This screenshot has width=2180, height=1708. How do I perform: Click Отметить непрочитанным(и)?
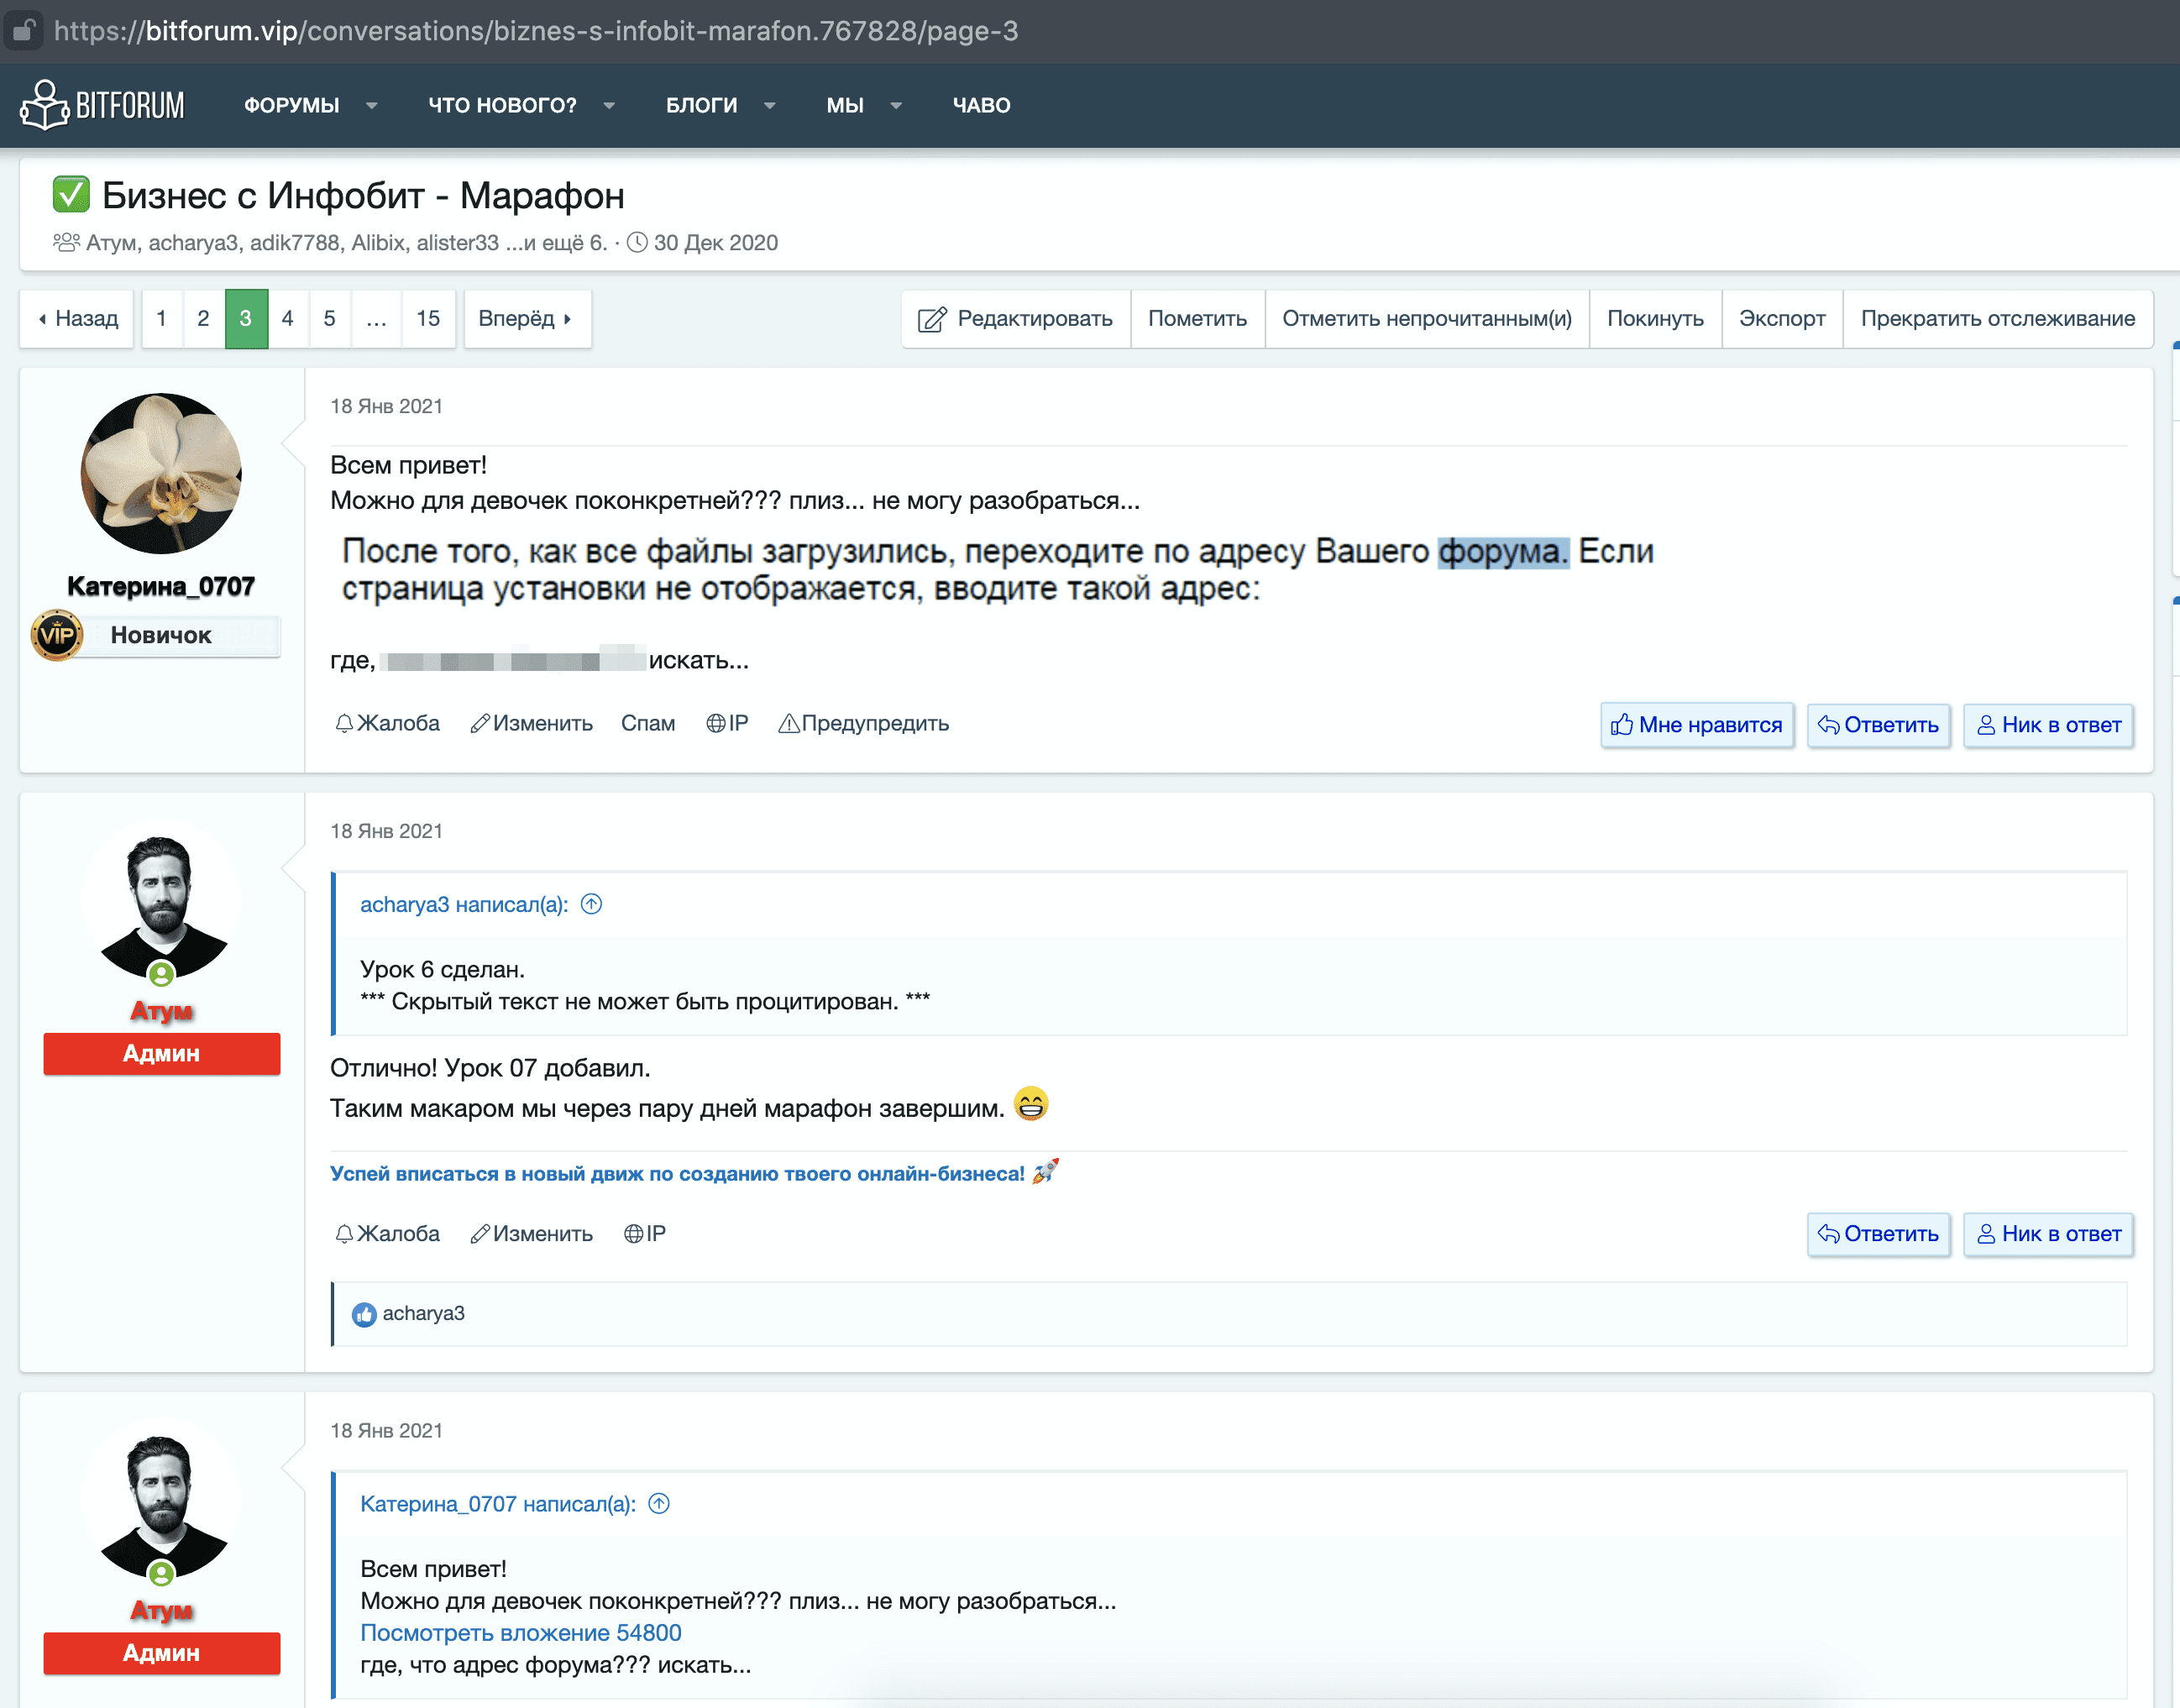point(1427,319)
